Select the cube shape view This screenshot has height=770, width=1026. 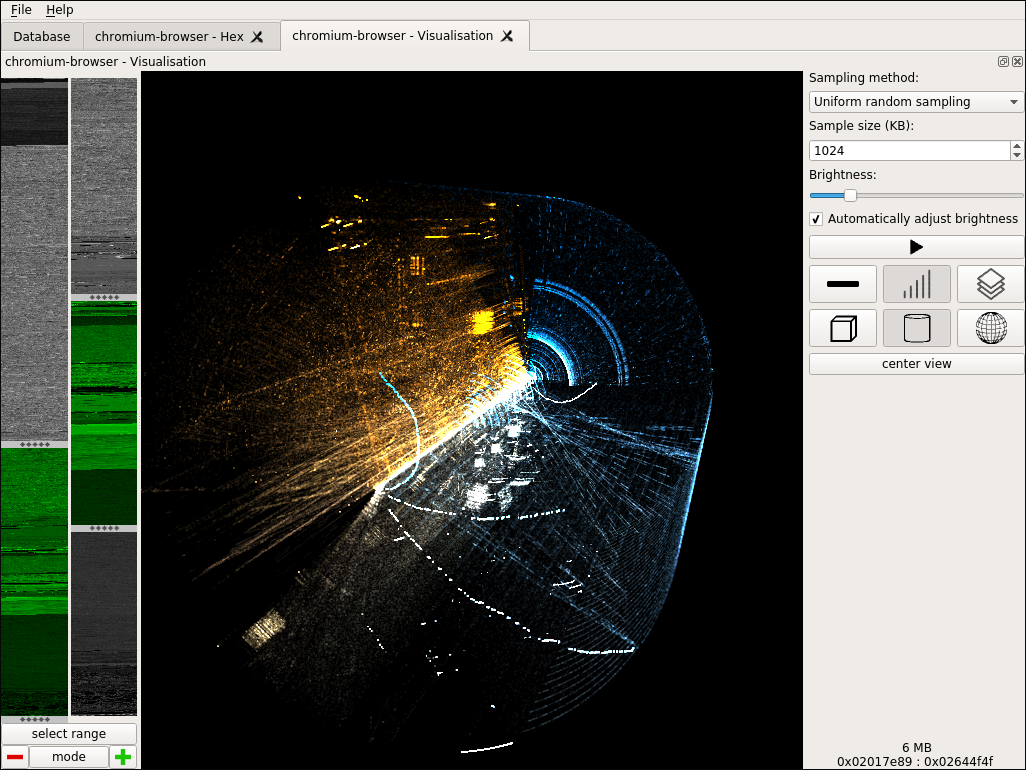pos(843,328)
